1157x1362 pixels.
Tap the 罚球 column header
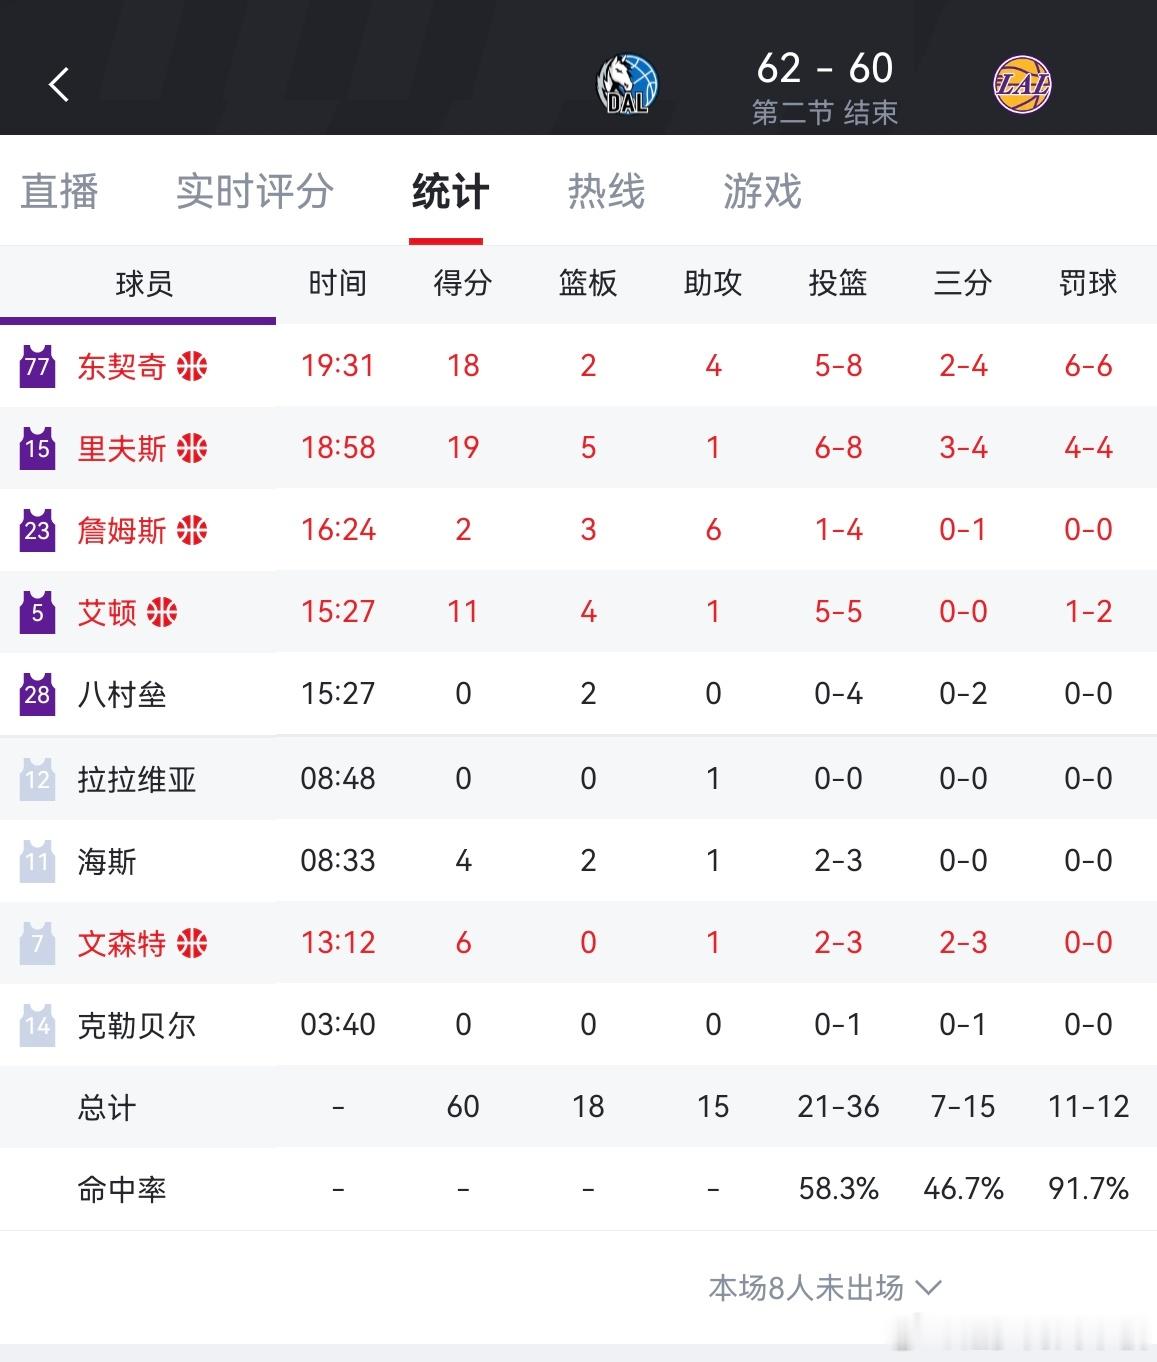[x=1088, y=283]
